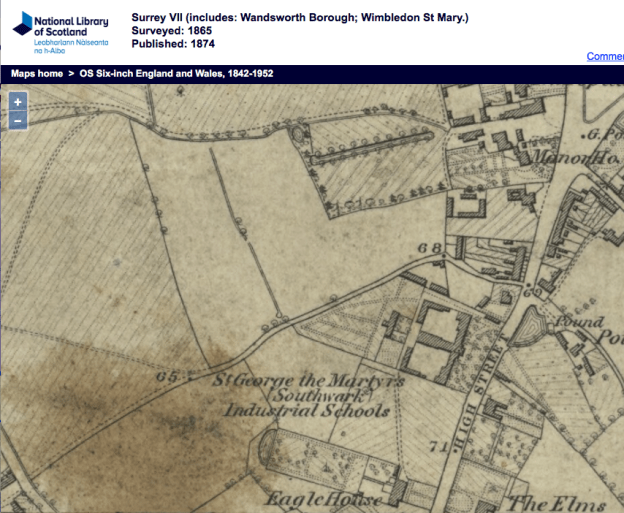Click the zoom out minus button
Viewport: 624px width, 513px height.
point(18,120)
